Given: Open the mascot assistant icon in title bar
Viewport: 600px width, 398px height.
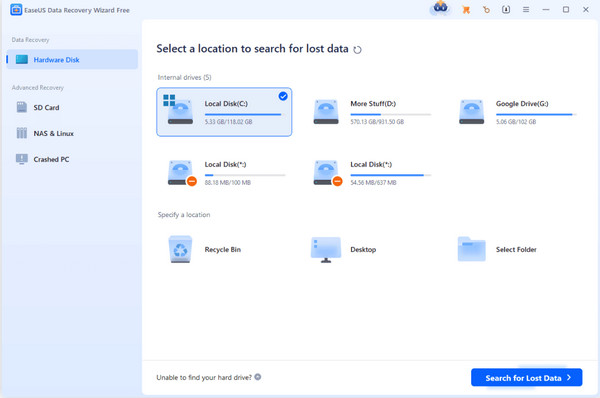Looking at the screenshot, I should pyautogui.click(x=440, y=8).
